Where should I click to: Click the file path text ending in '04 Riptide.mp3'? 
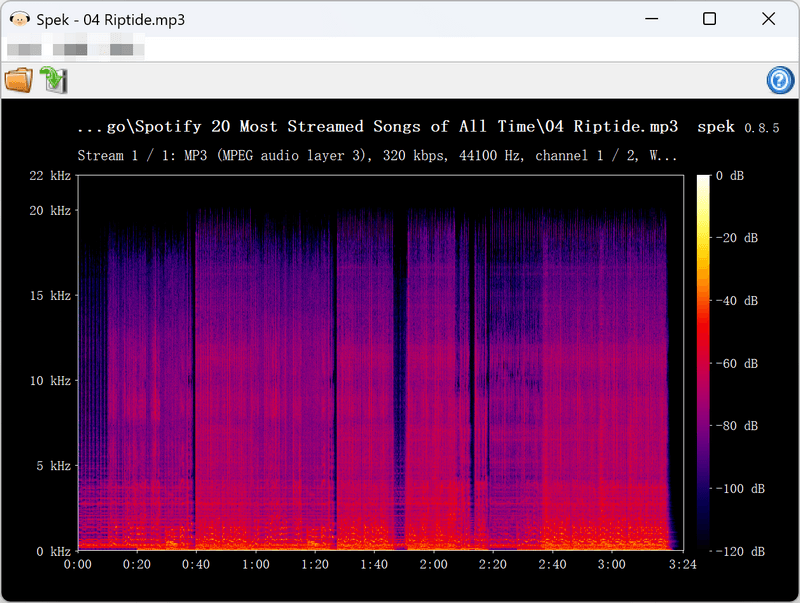(x=378, y=127)
